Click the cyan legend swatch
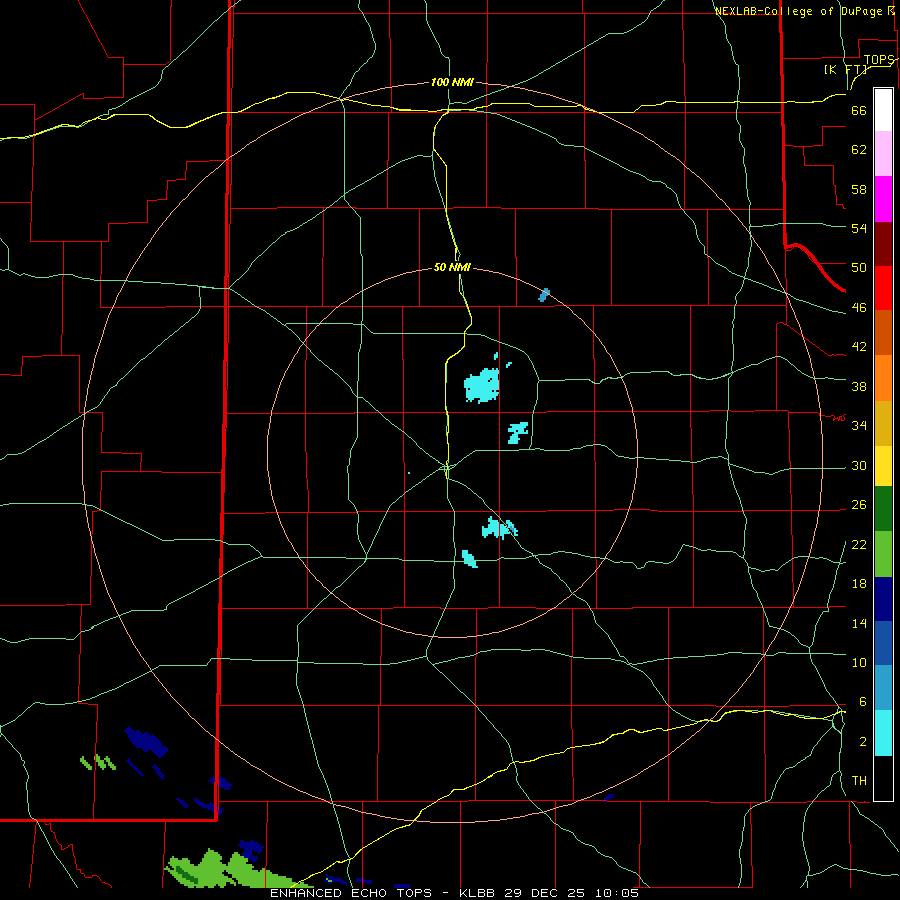Image resolution: width=900 pixels, height=900 pixels. tap(883, 733)
